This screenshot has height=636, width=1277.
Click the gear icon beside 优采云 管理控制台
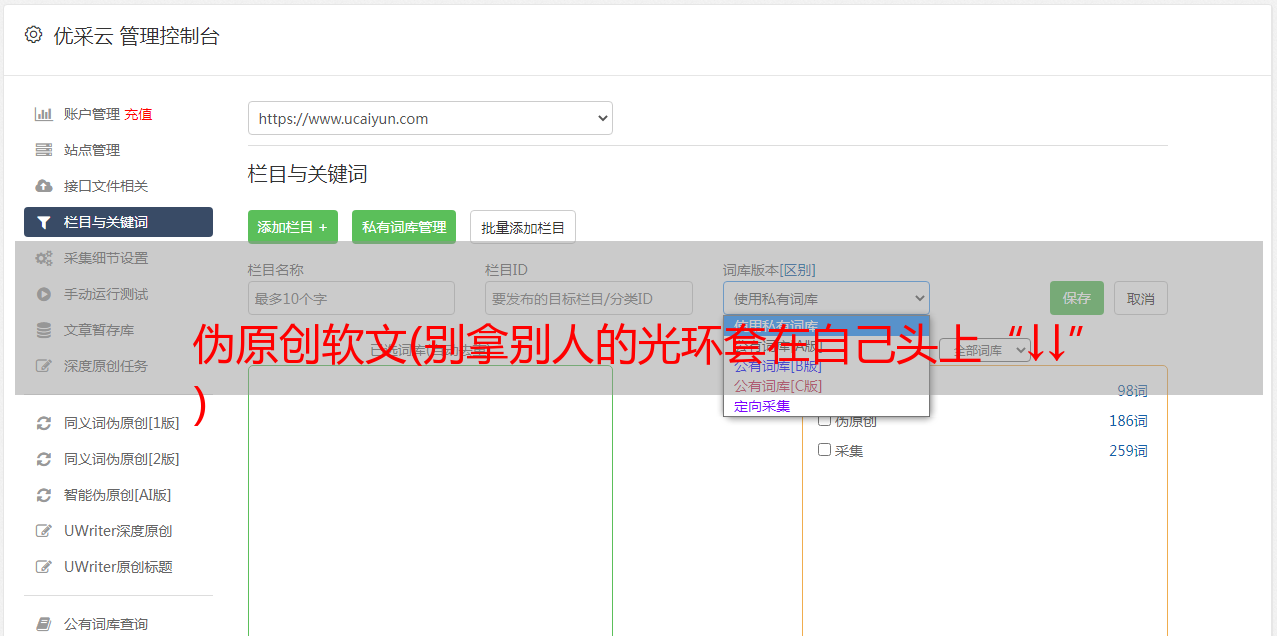(33, 35)
